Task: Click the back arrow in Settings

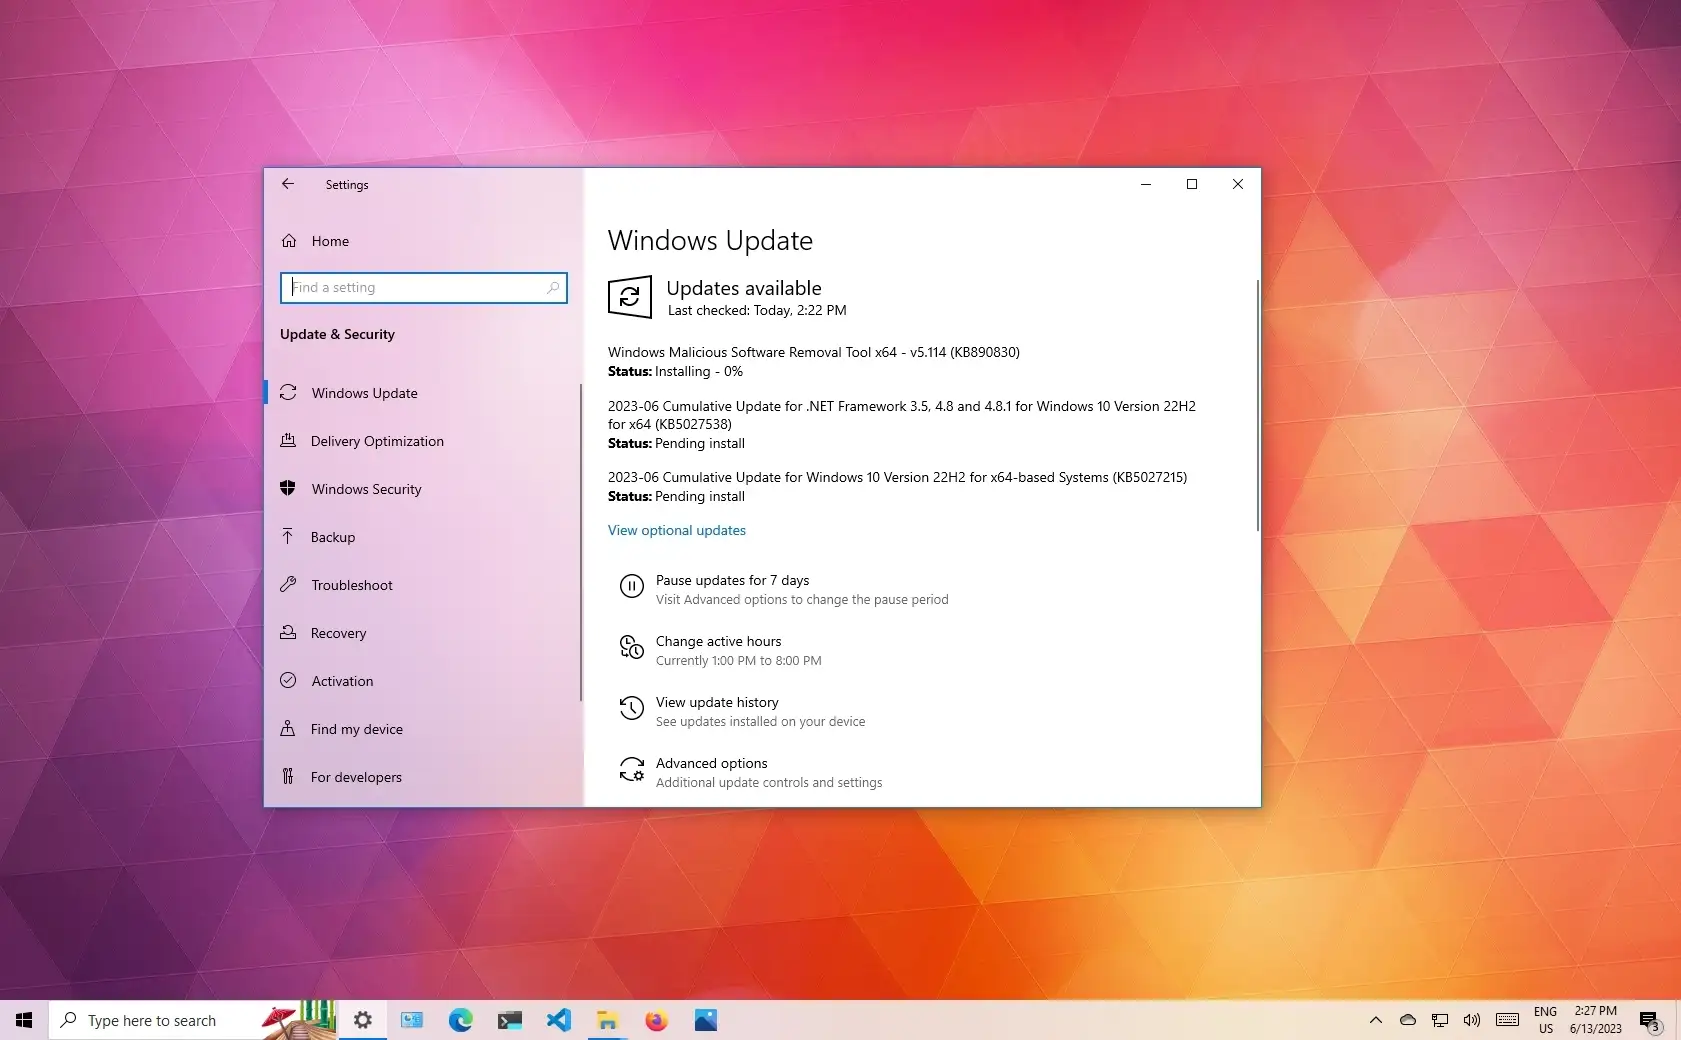Action: coord(288,184)
